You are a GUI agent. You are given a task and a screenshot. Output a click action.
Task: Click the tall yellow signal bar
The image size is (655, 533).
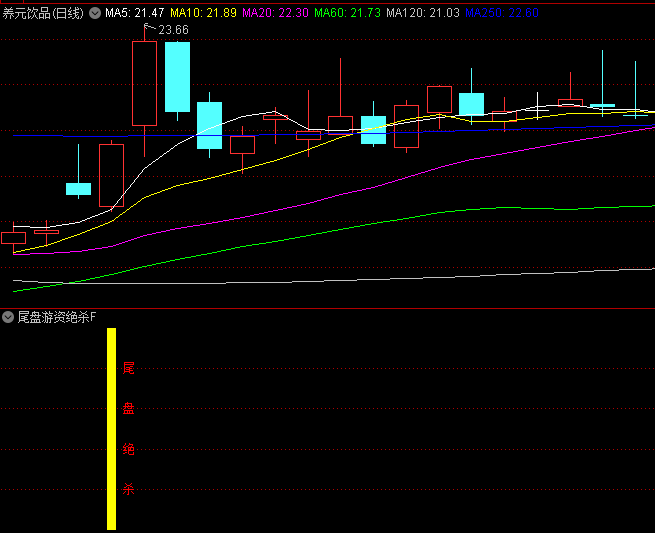tap(112, 428)
